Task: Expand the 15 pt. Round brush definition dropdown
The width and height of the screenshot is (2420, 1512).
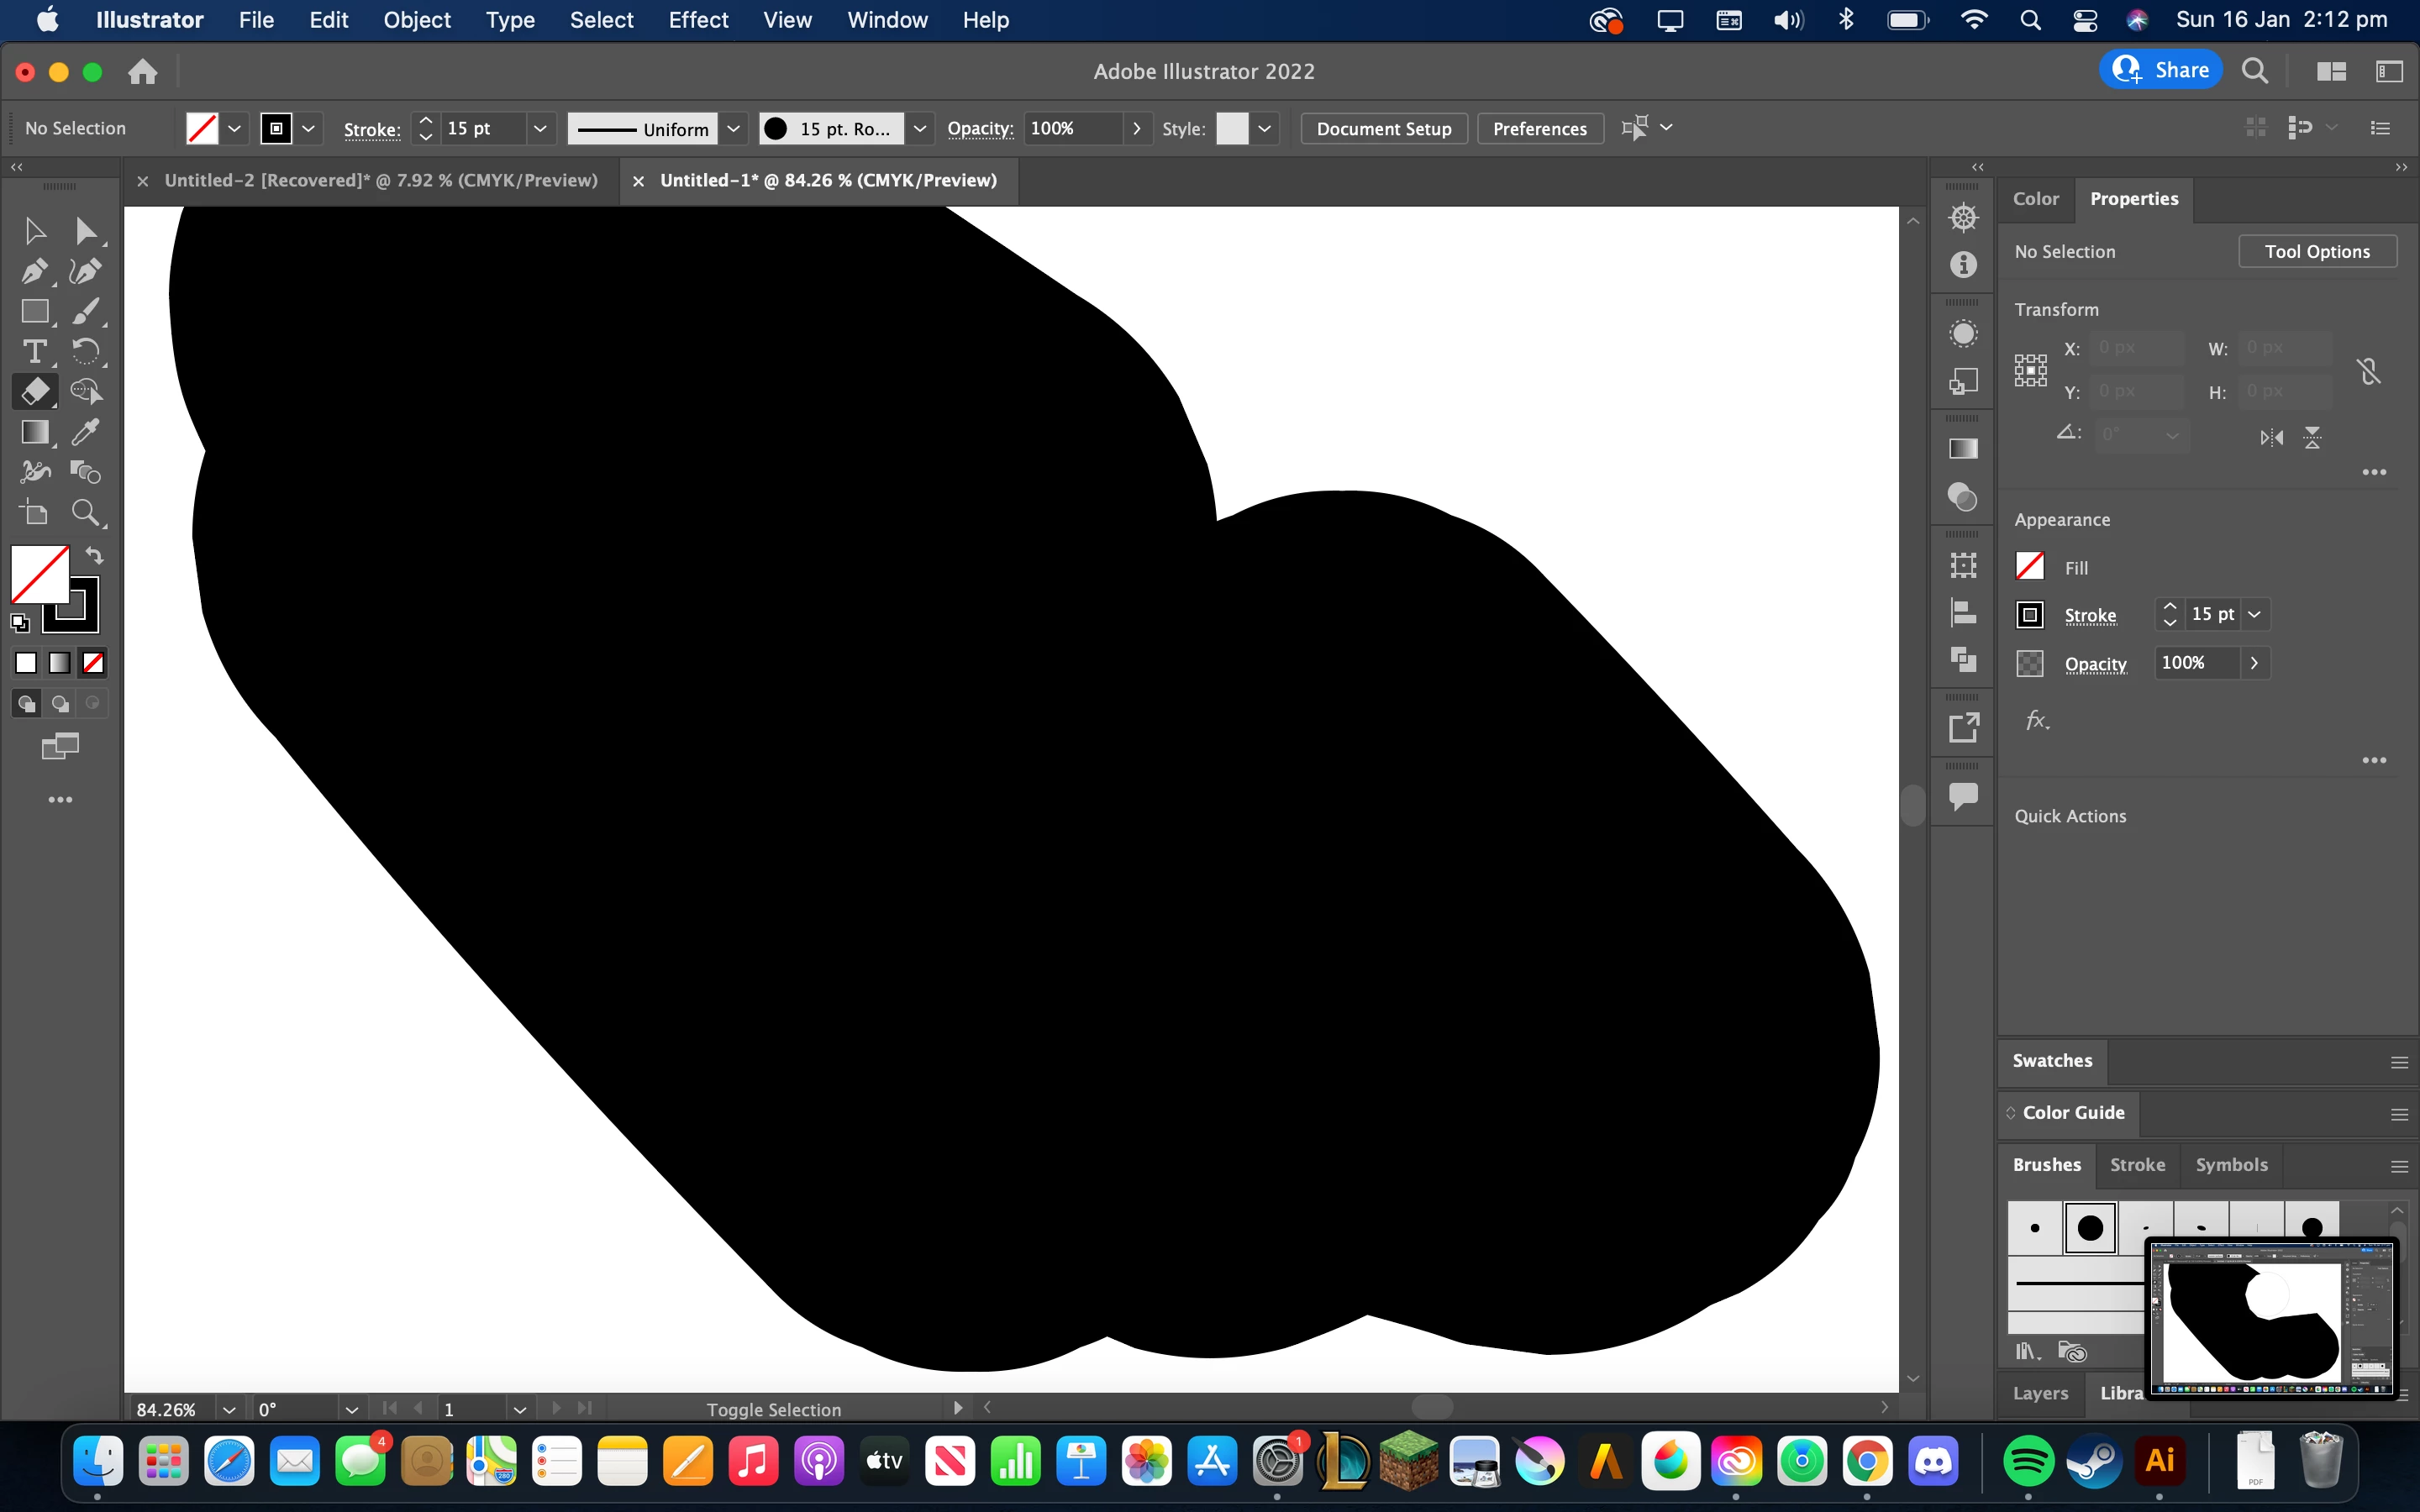Action: click(919, 128)
